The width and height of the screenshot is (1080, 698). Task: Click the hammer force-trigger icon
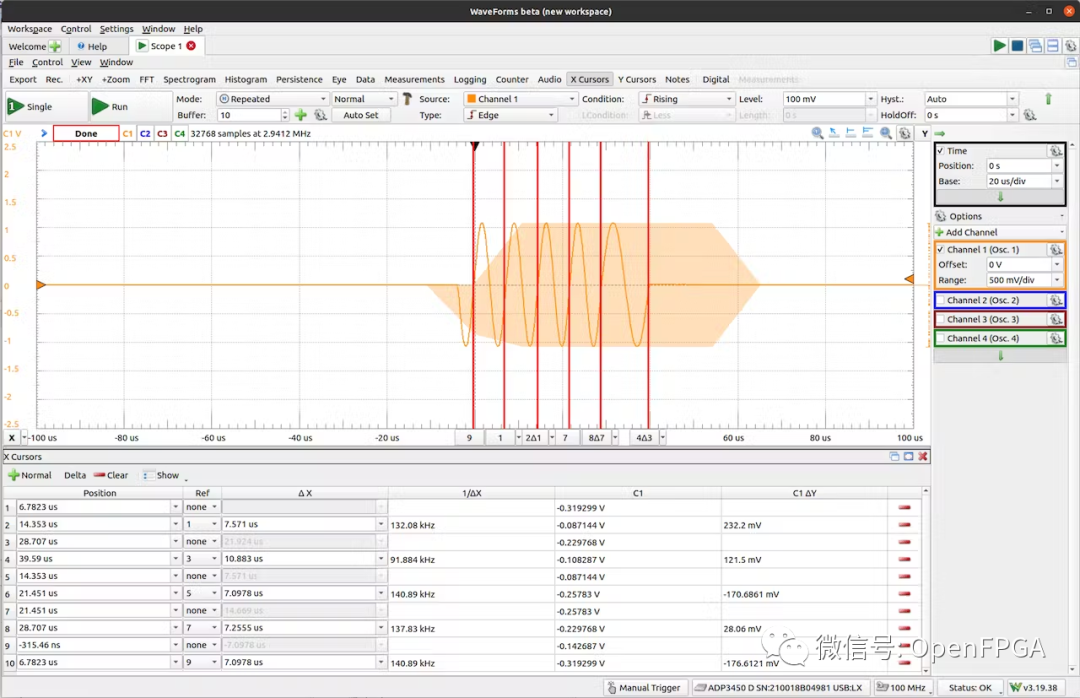(x=407, y=99)
